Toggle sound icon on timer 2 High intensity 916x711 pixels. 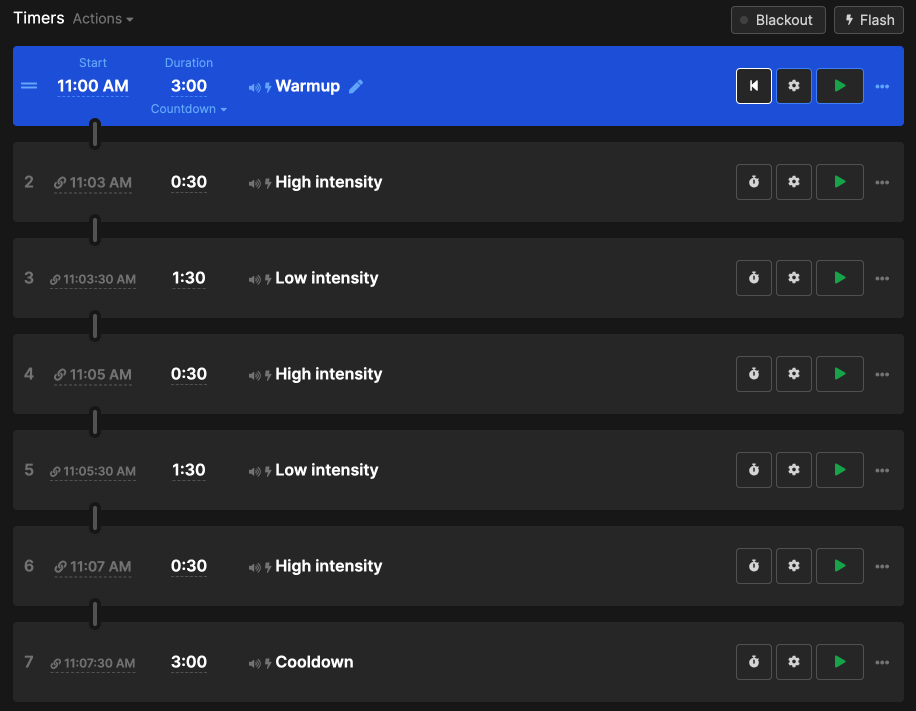254,183
